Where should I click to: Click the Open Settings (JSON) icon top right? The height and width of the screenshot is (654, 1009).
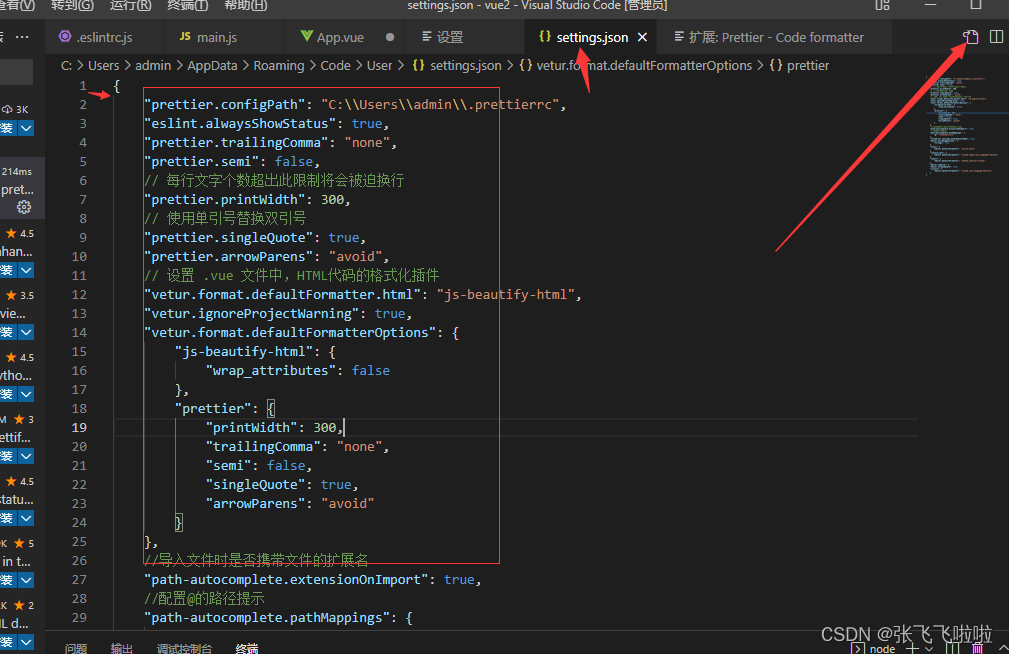pyautogui.click(x=969, y=36)
